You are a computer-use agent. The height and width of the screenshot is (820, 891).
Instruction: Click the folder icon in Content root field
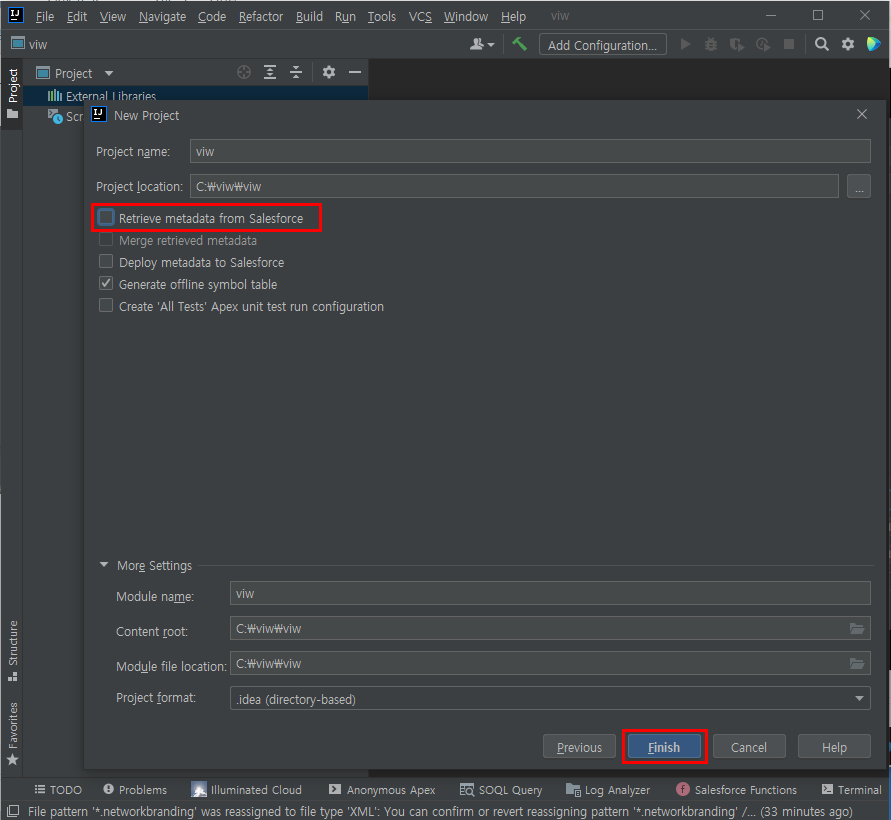pyautogui.click(x=857, y=628)
